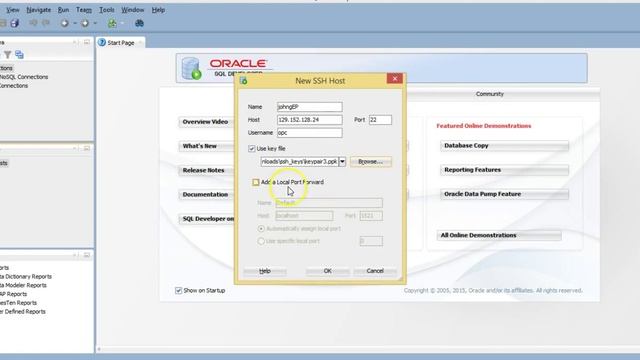Confirm the dialog with OK

point(327,271)
